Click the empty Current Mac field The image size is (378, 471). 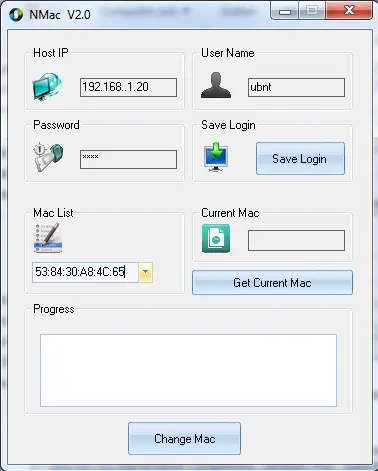click(x=296, y=240)
